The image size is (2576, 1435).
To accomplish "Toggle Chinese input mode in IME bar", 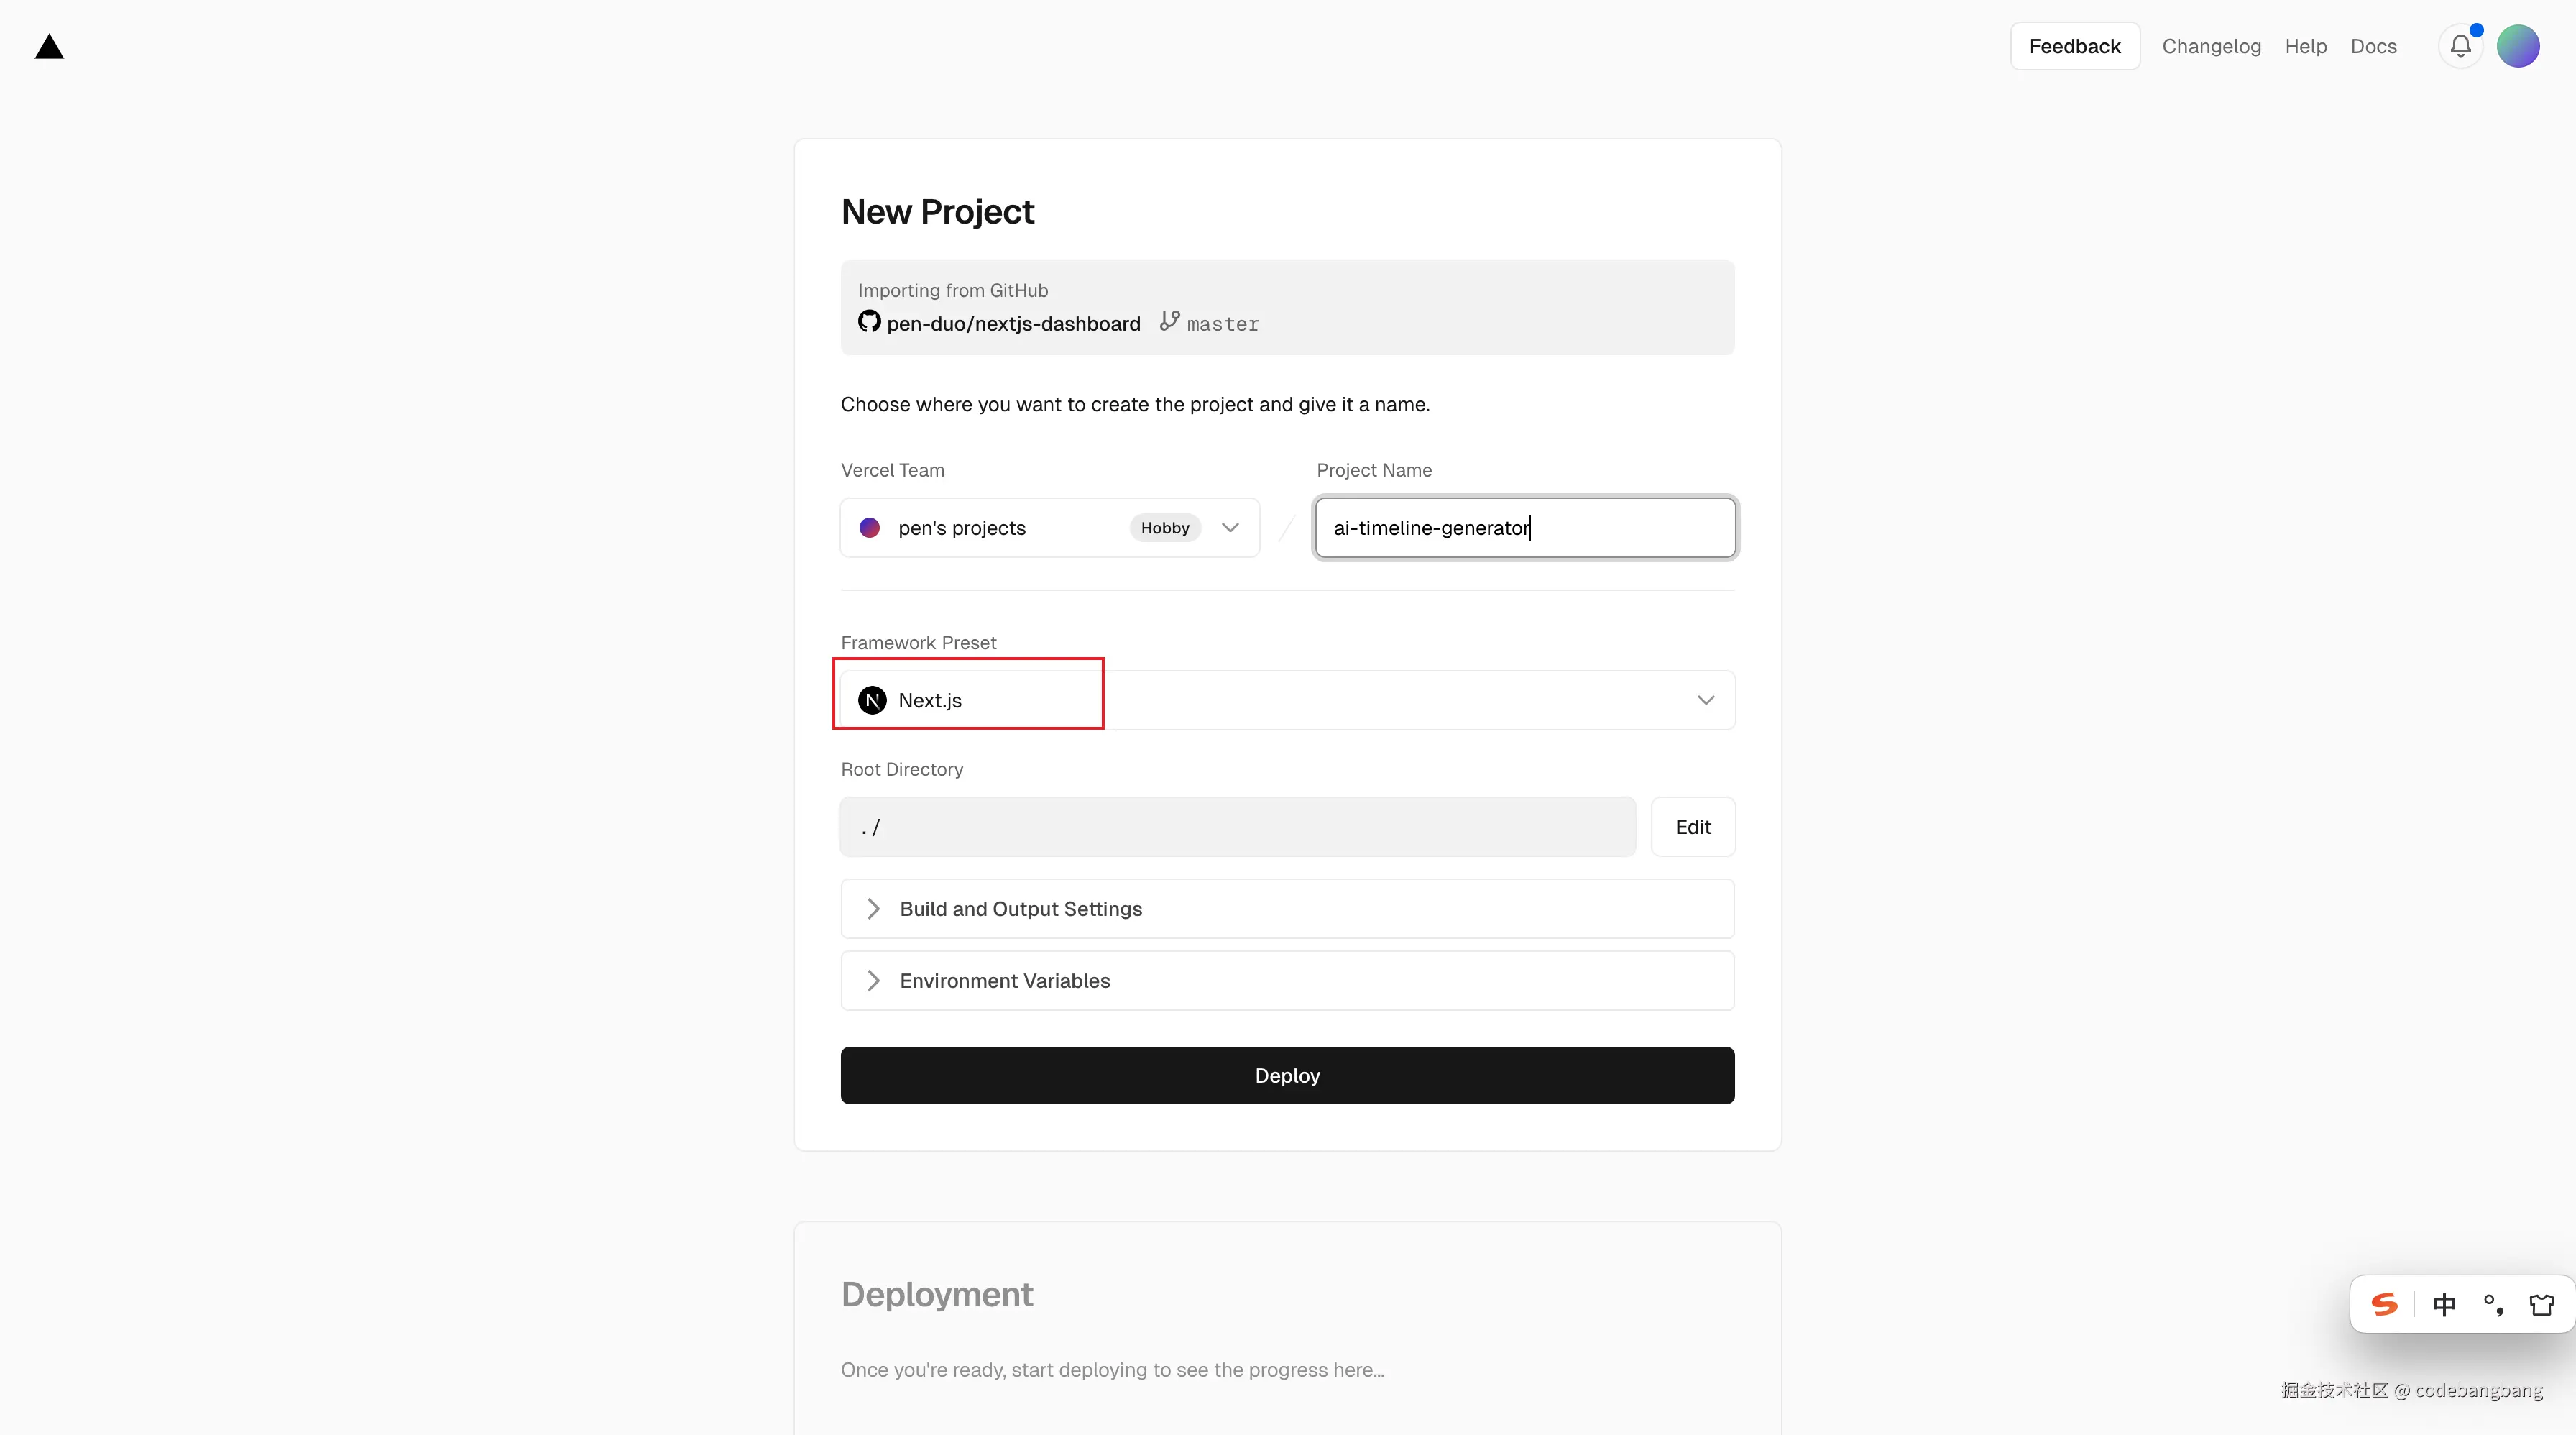I will pos(2444,1304).
